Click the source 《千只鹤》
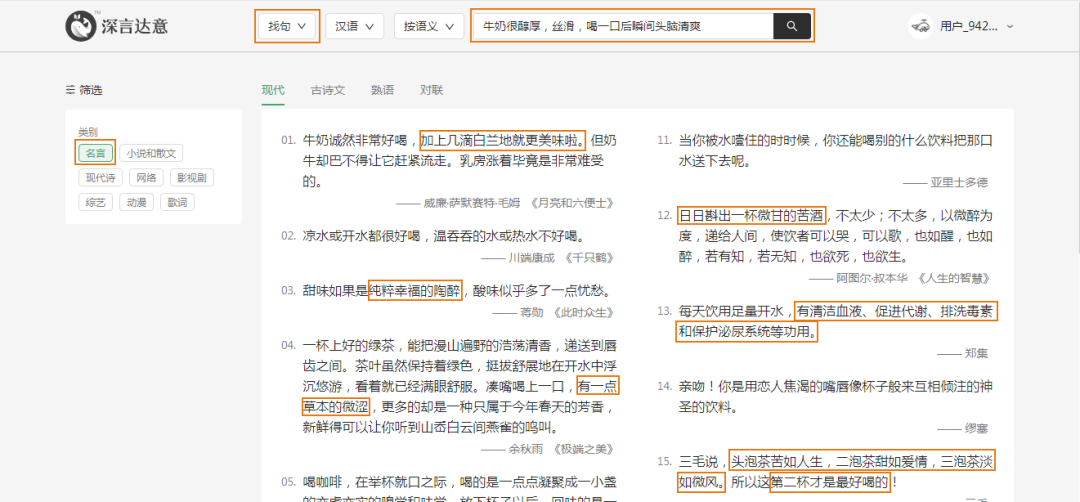Screen dimensions: 1080x502 pyautogui.click(x=587, y=258)
